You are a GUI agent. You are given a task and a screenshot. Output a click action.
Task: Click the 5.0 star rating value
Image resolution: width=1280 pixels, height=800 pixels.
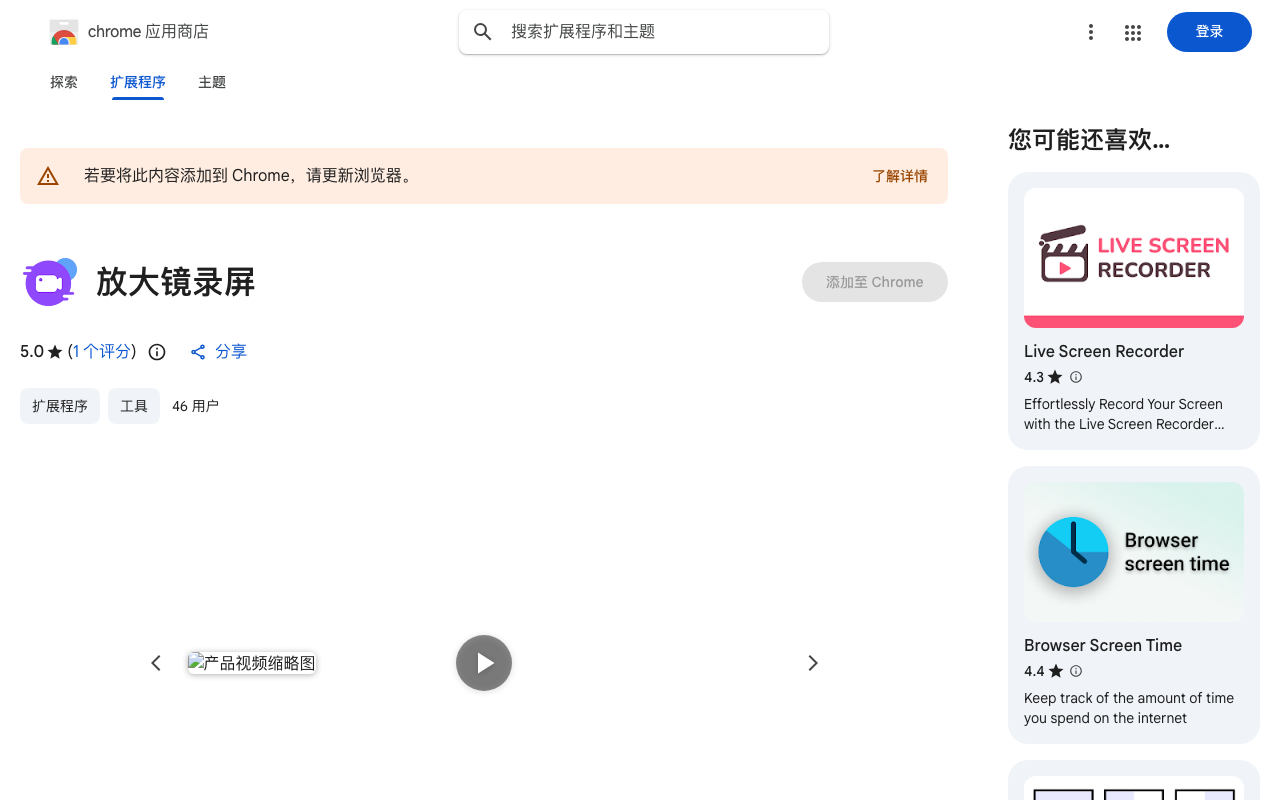pos(32,352)
